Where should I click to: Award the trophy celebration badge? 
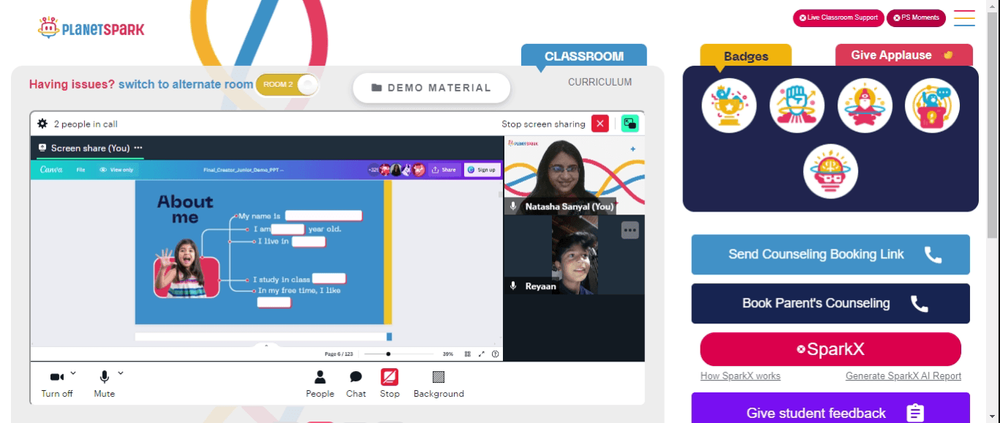tap(729, 105)
